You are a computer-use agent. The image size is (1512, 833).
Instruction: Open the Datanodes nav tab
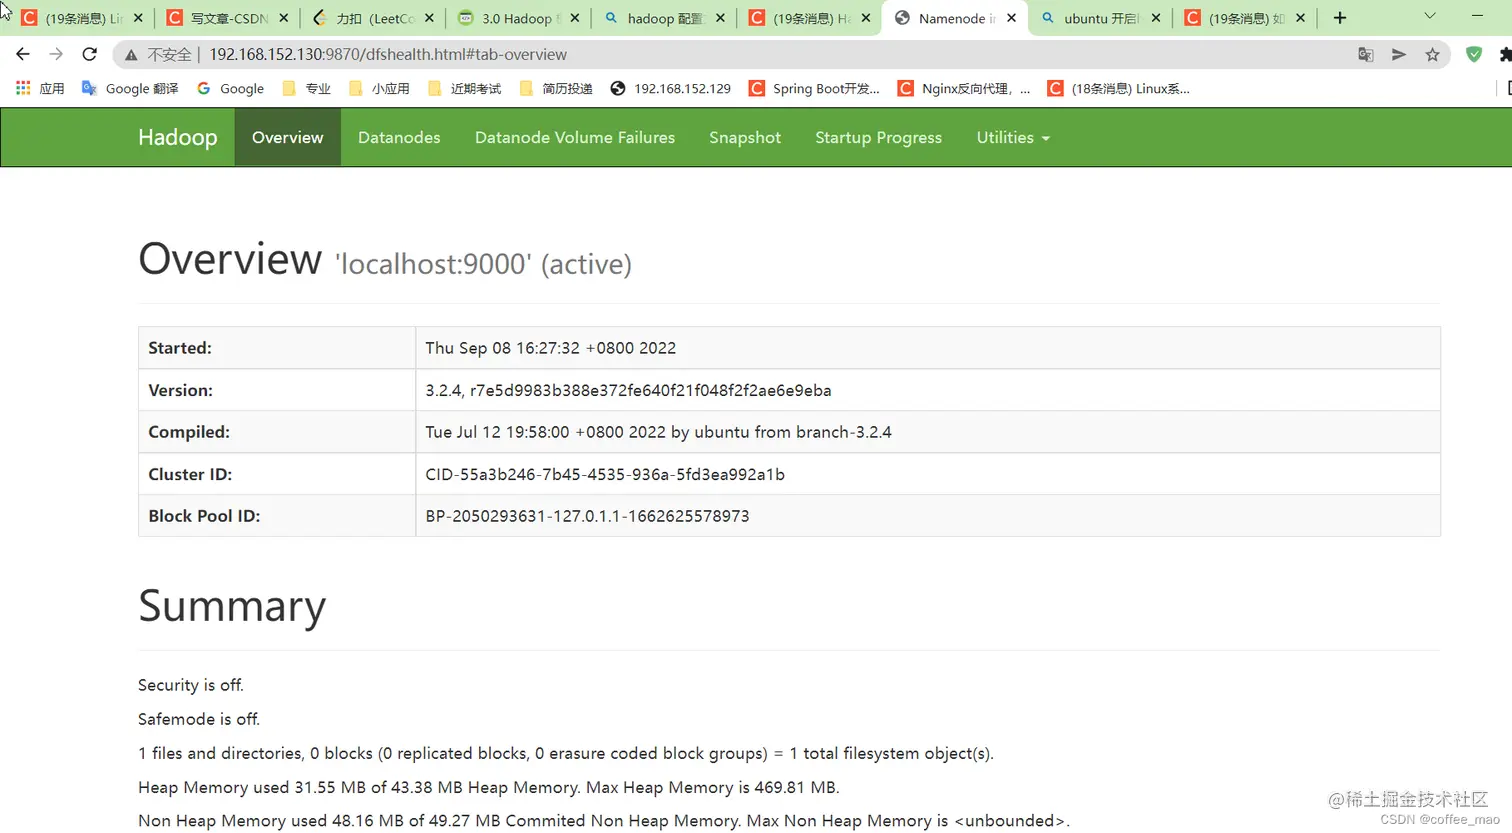[399, 138]
